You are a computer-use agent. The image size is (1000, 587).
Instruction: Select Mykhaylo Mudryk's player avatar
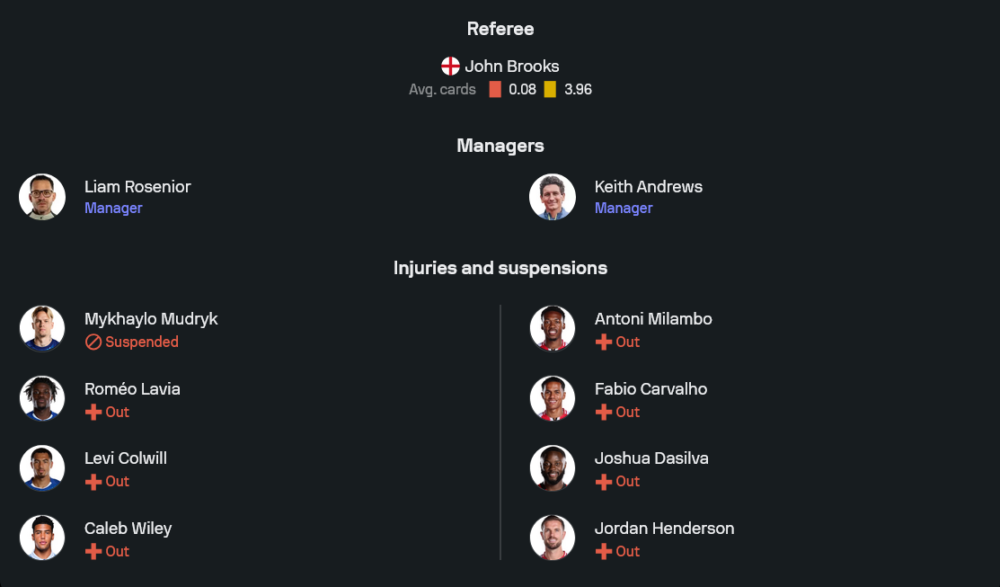[x=42, y=329]
